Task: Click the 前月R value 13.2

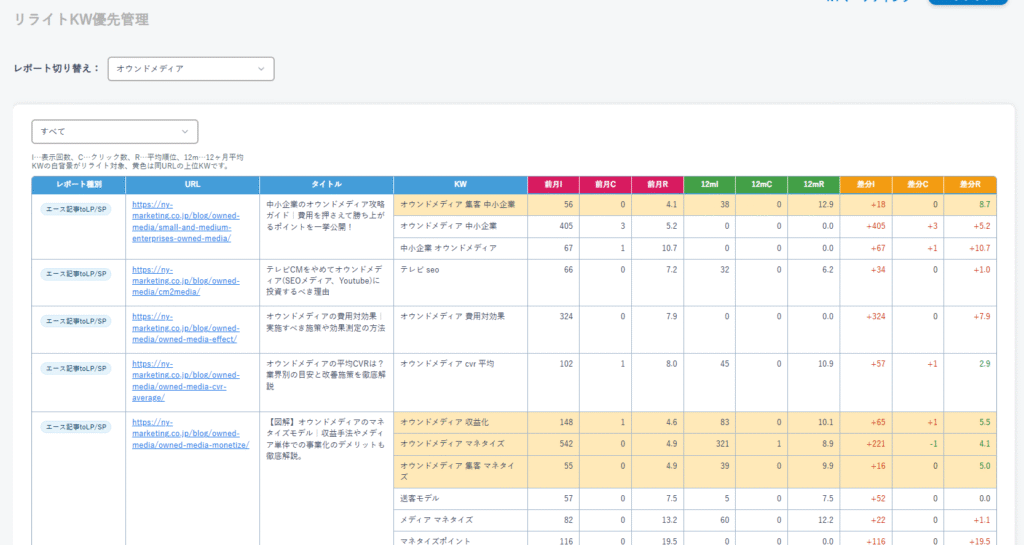Action: [669, 520]
